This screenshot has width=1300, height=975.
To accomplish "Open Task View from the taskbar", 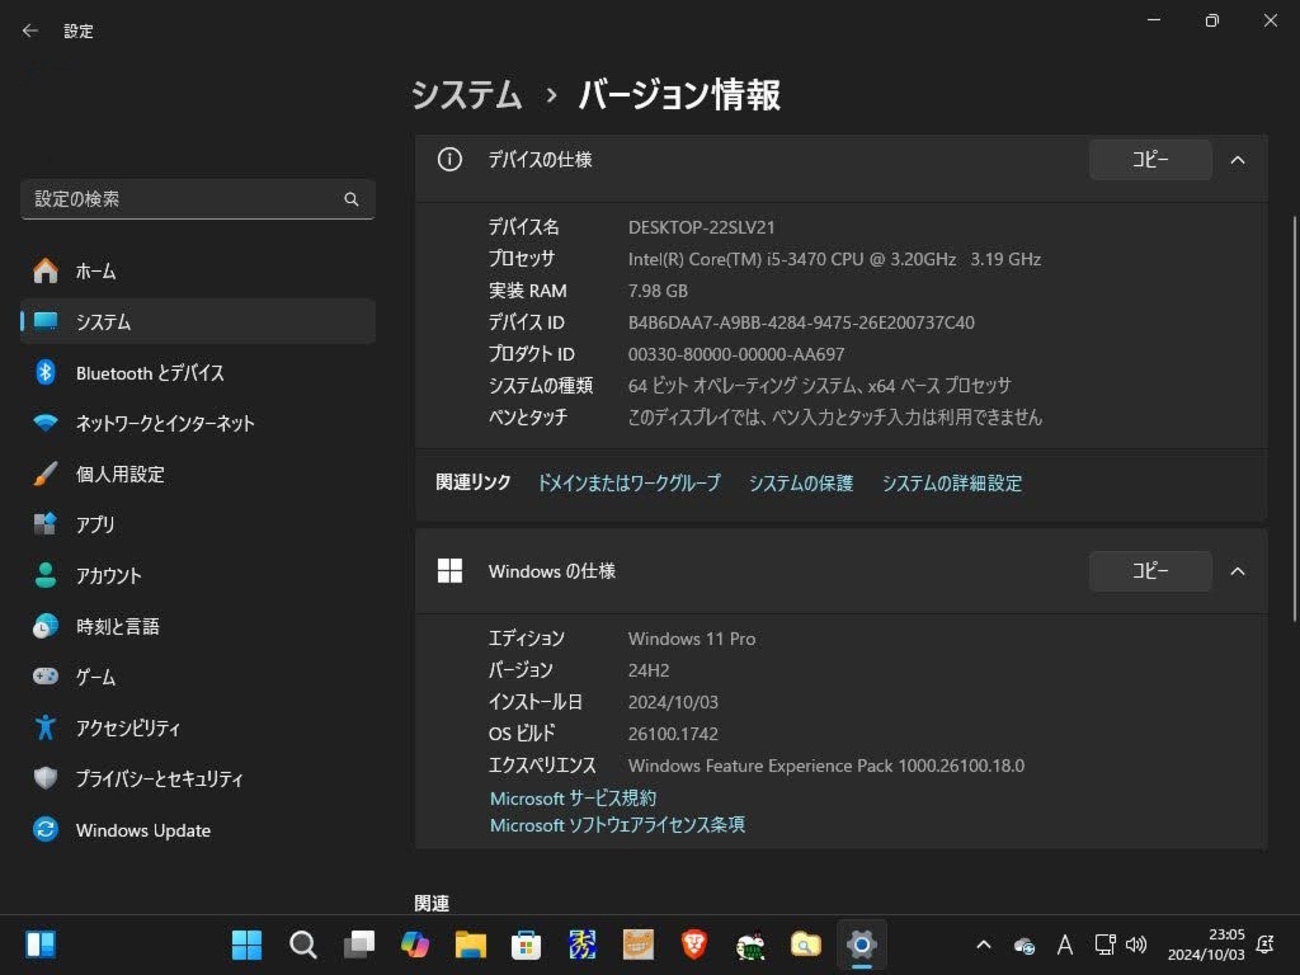I will point(359,945).
